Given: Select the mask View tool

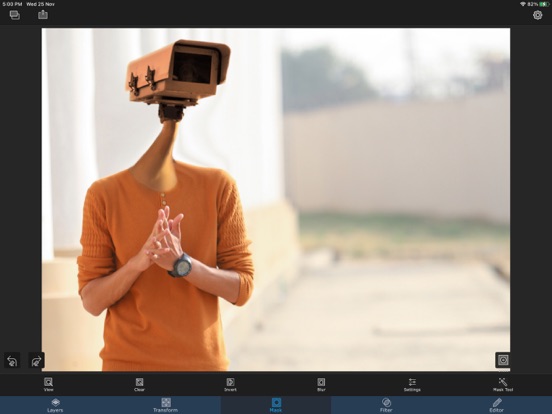Looking at the screenshot, I should [x=48, y=384].
